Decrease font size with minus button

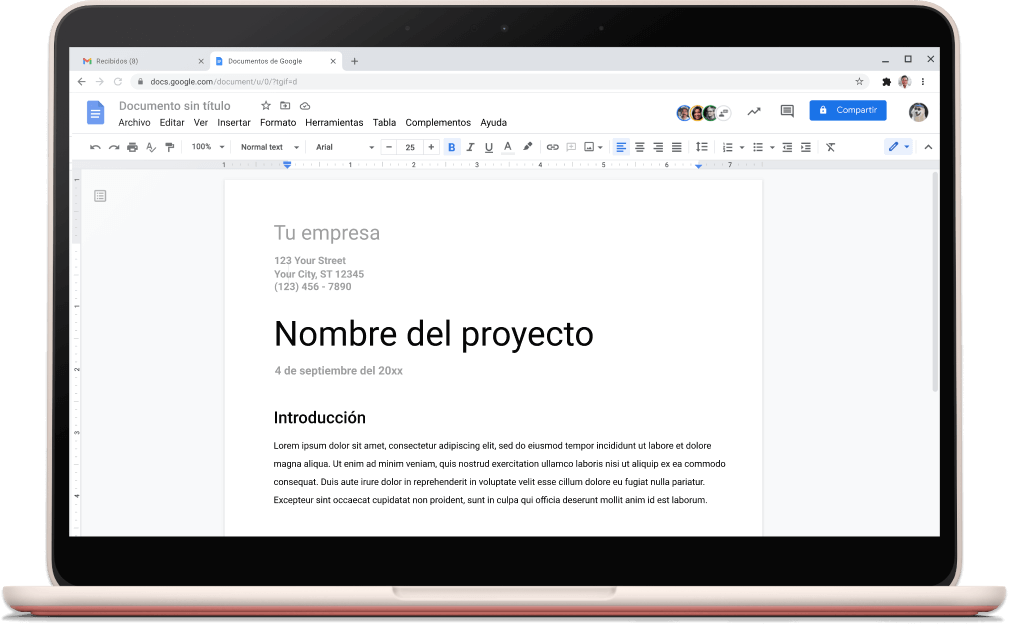click(x=389, y=147)
